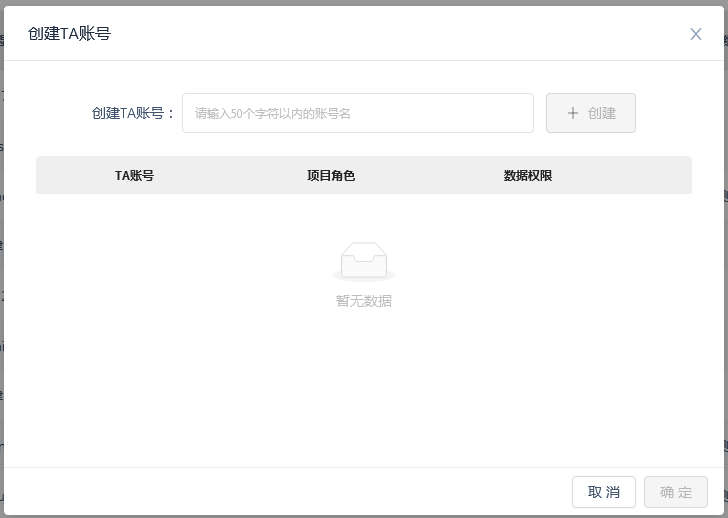The height and width of the screenshot is (518, 728).
Task: Click the blank title bar area beside the title
Action: click(x=400, y=34)
